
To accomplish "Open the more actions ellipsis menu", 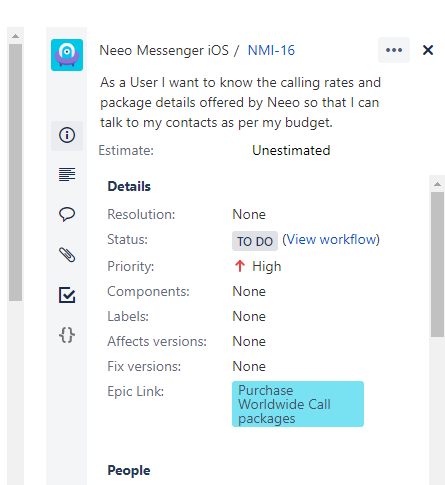I will (x=394, y=50).
